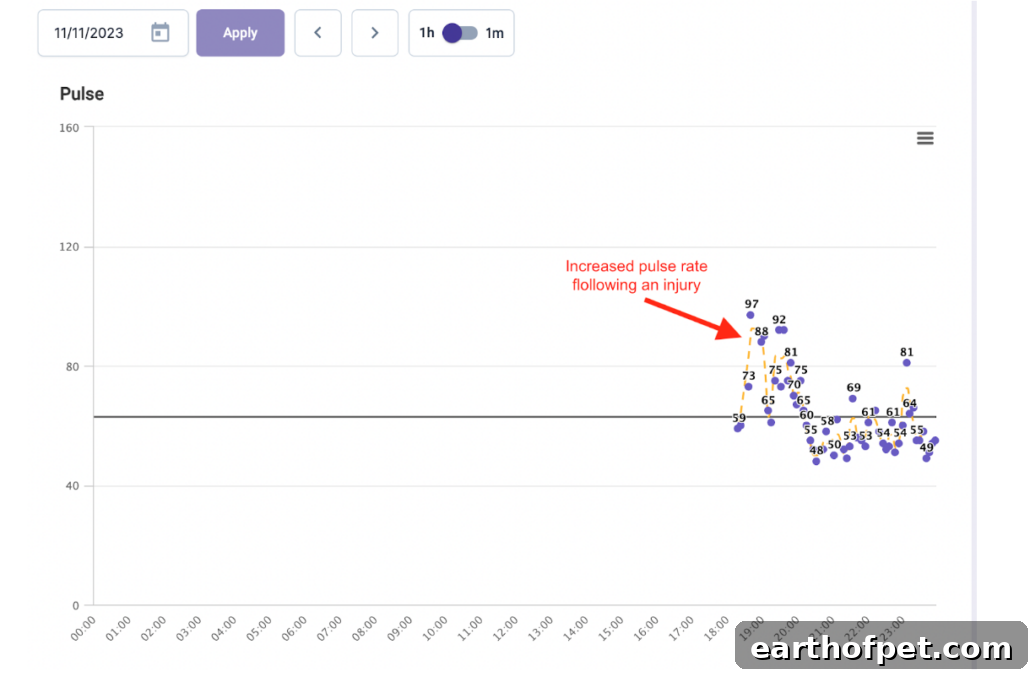The height and width of the screenshot is (677, 1030).
Task: Click the 17:00 x-axis label
Action: click(x=681, y=628)
